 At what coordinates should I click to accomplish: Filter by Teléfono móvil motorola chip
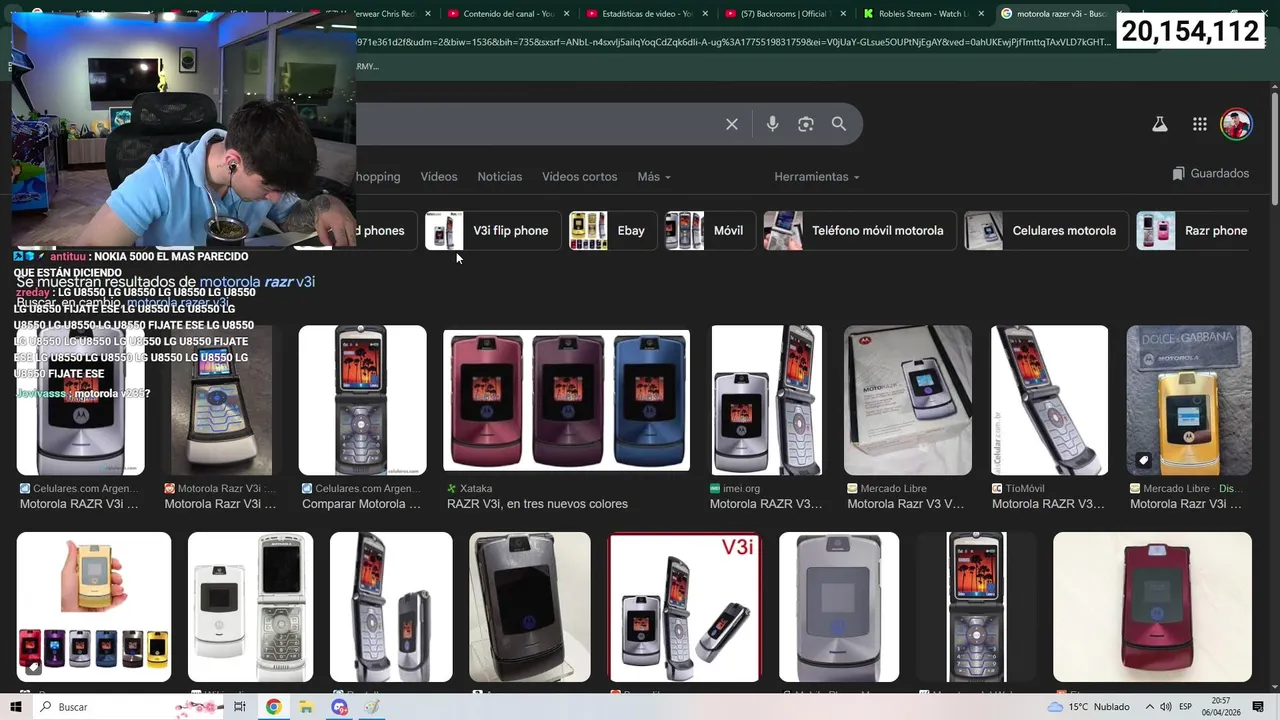tap(859, 230)
